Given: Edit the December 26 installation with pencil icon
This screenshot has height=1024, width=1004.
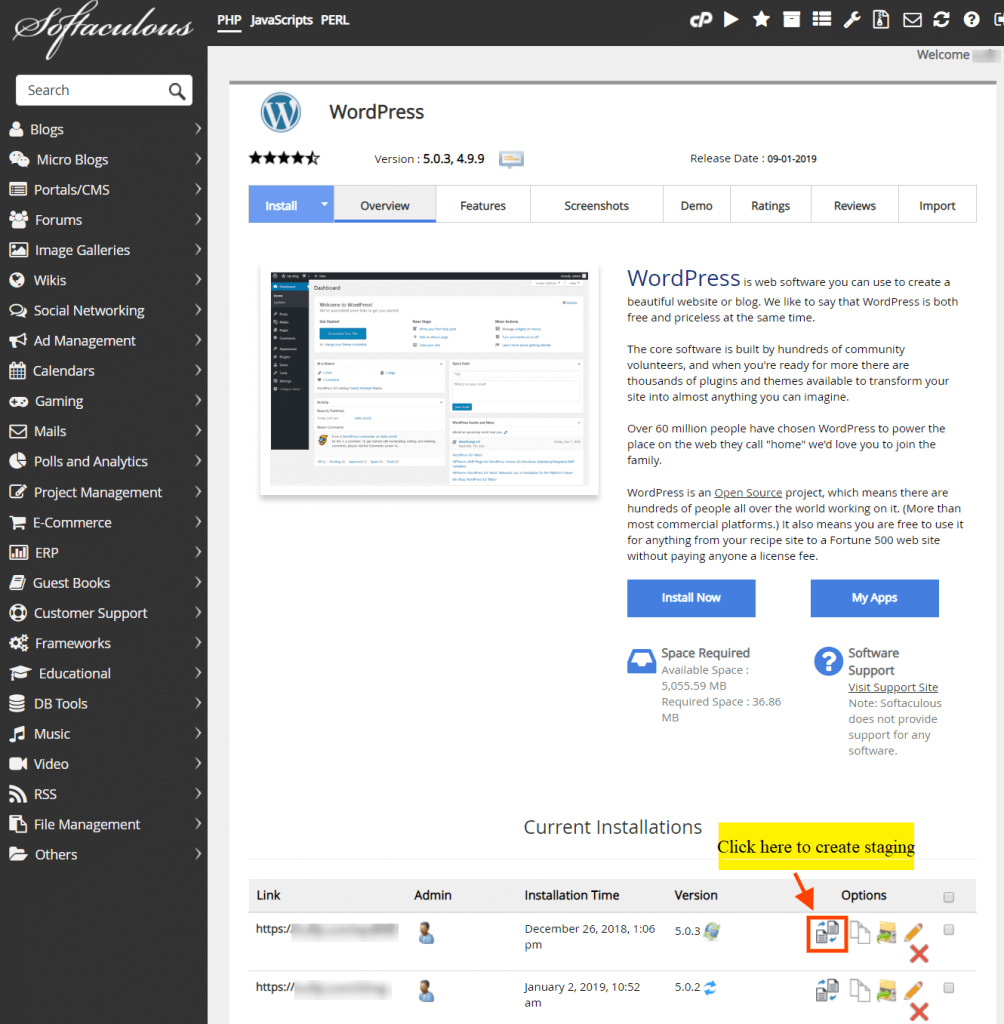Looking at the screenshot, I should pos(913,932).
